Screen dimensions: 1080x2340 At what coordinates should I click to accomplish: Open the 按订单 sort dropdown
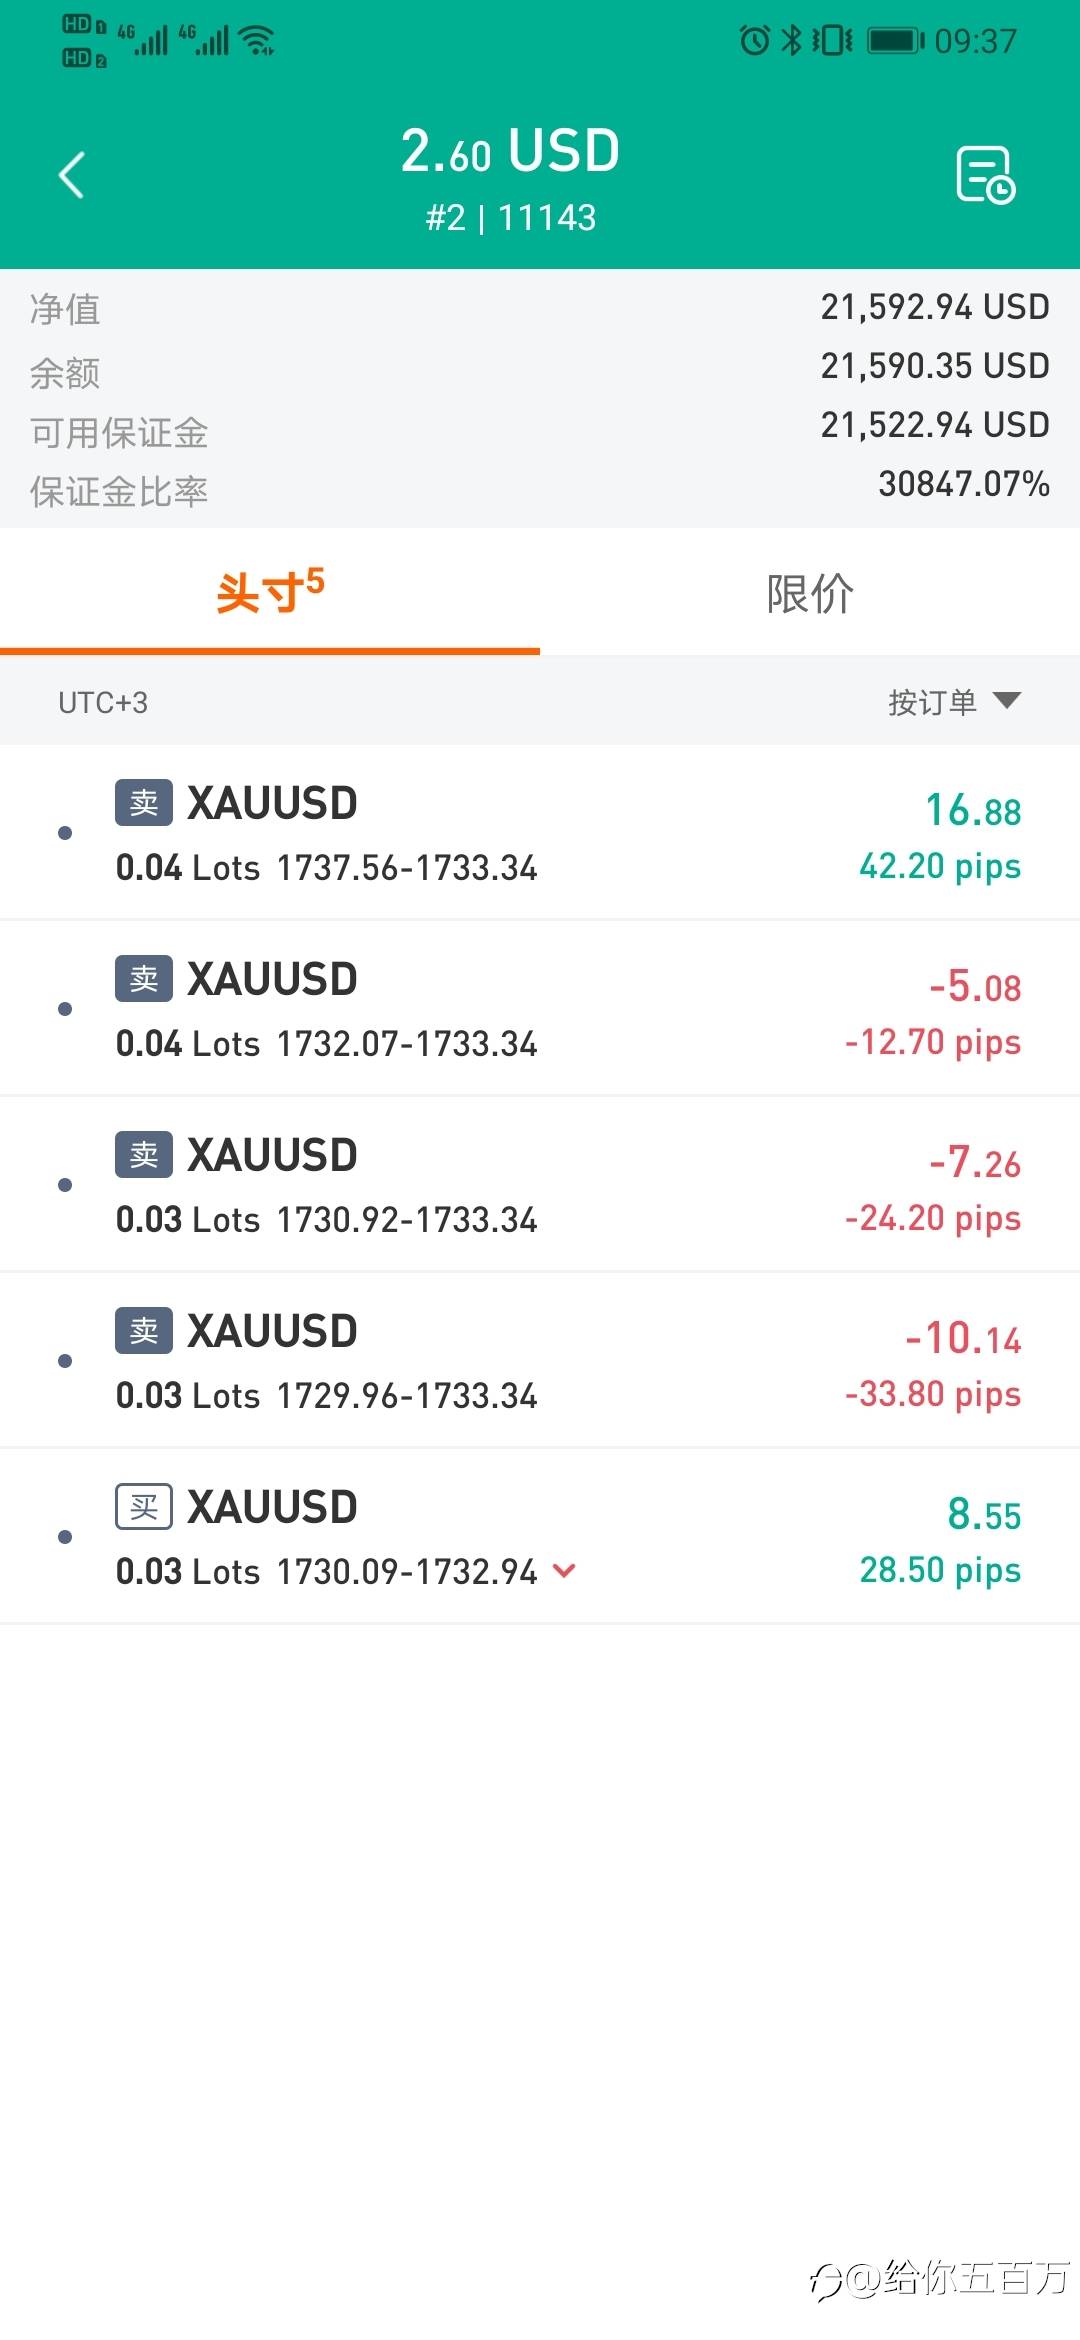[x=932, y=702]
